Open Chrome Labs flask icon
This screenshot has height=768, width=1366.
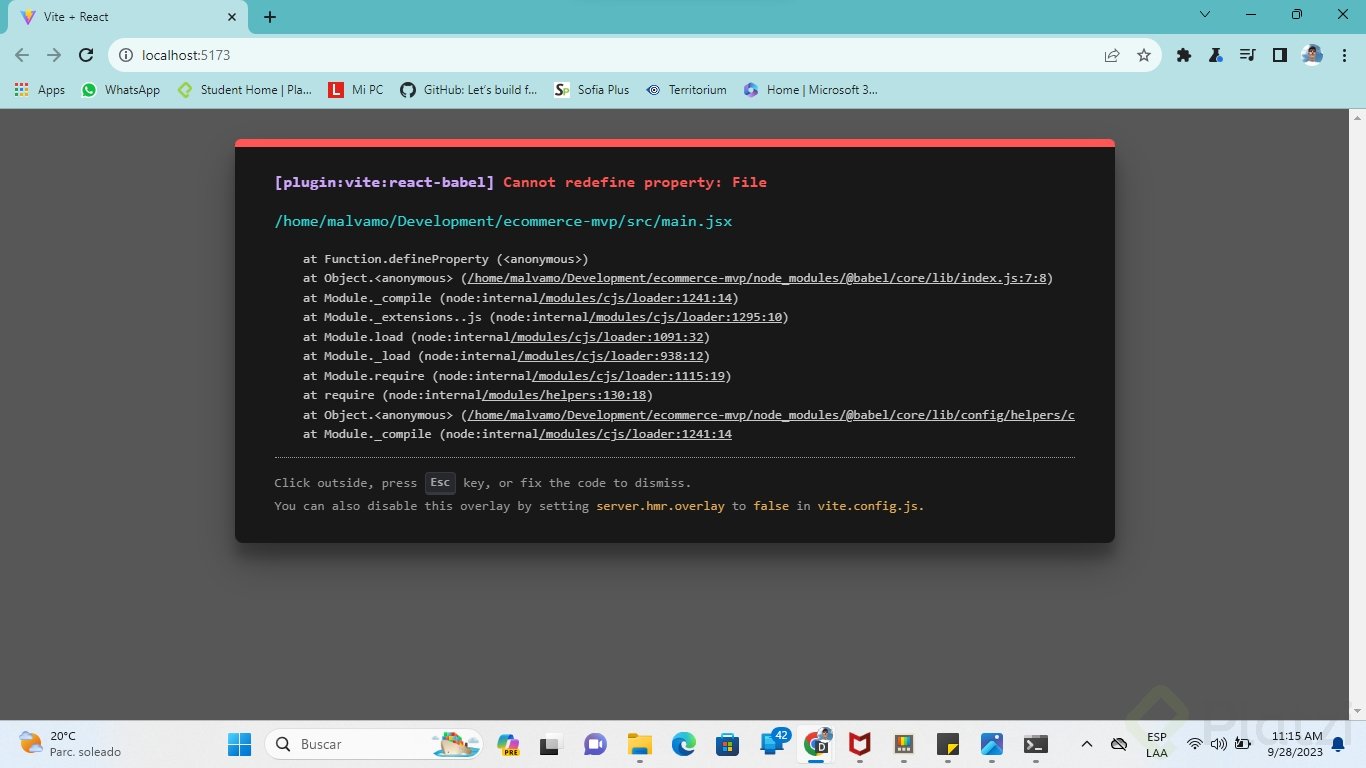point(1216,56)
